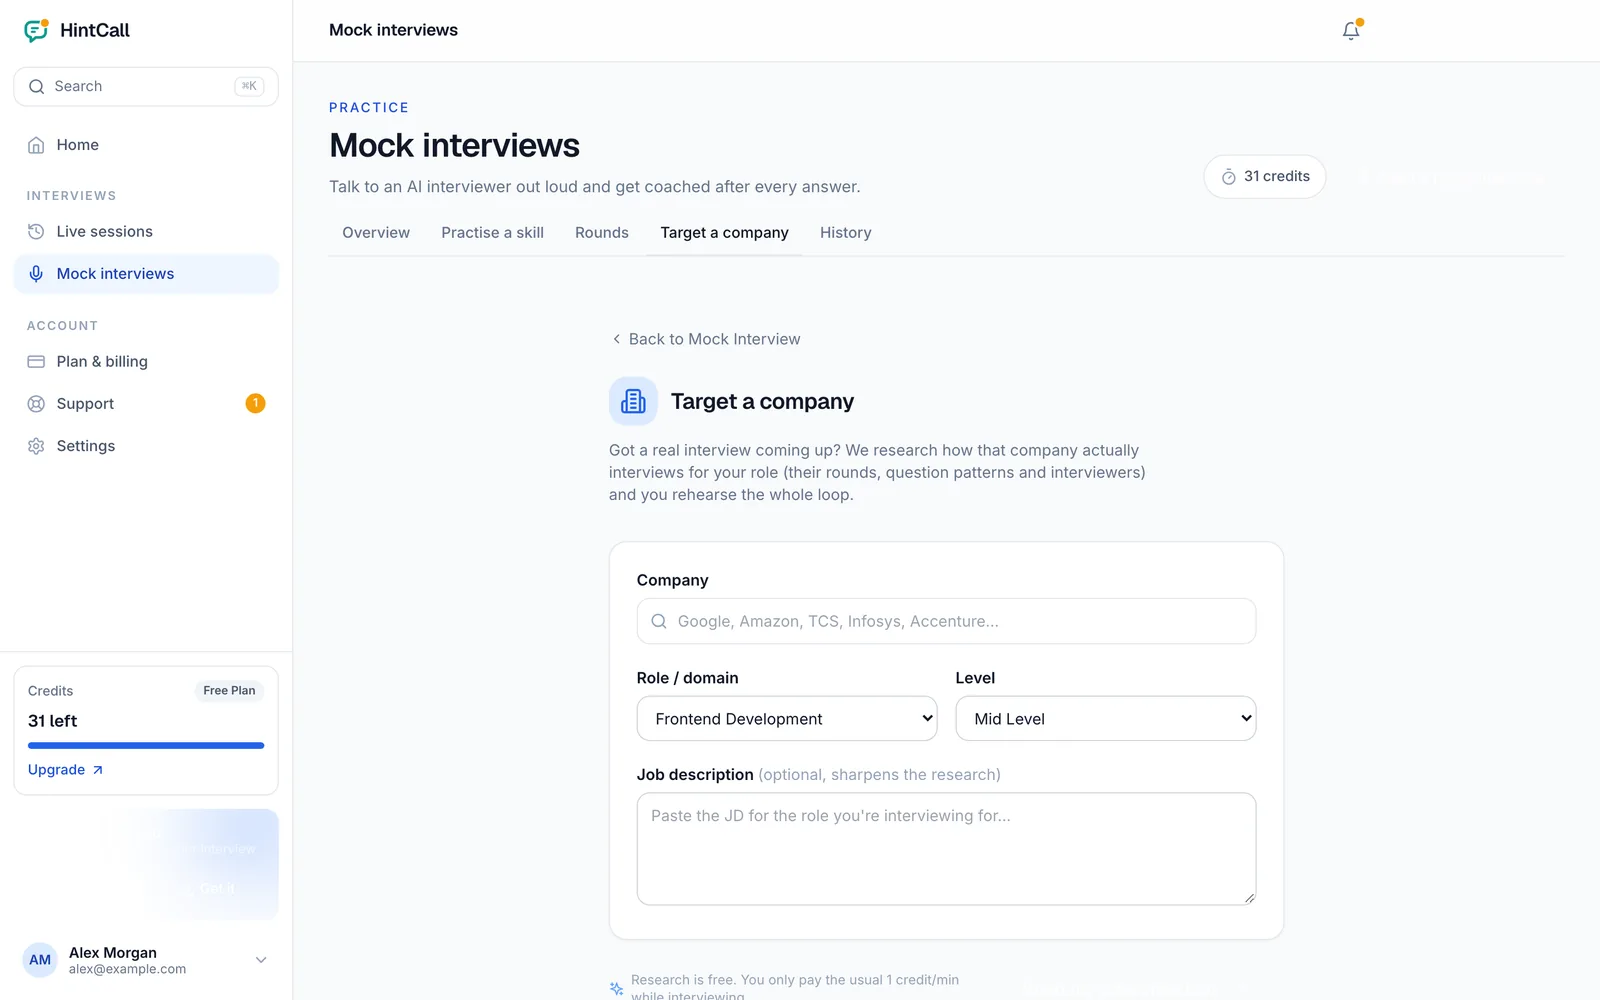
Task: Click the PRACTICE label above heading
Action: (369, 108)
